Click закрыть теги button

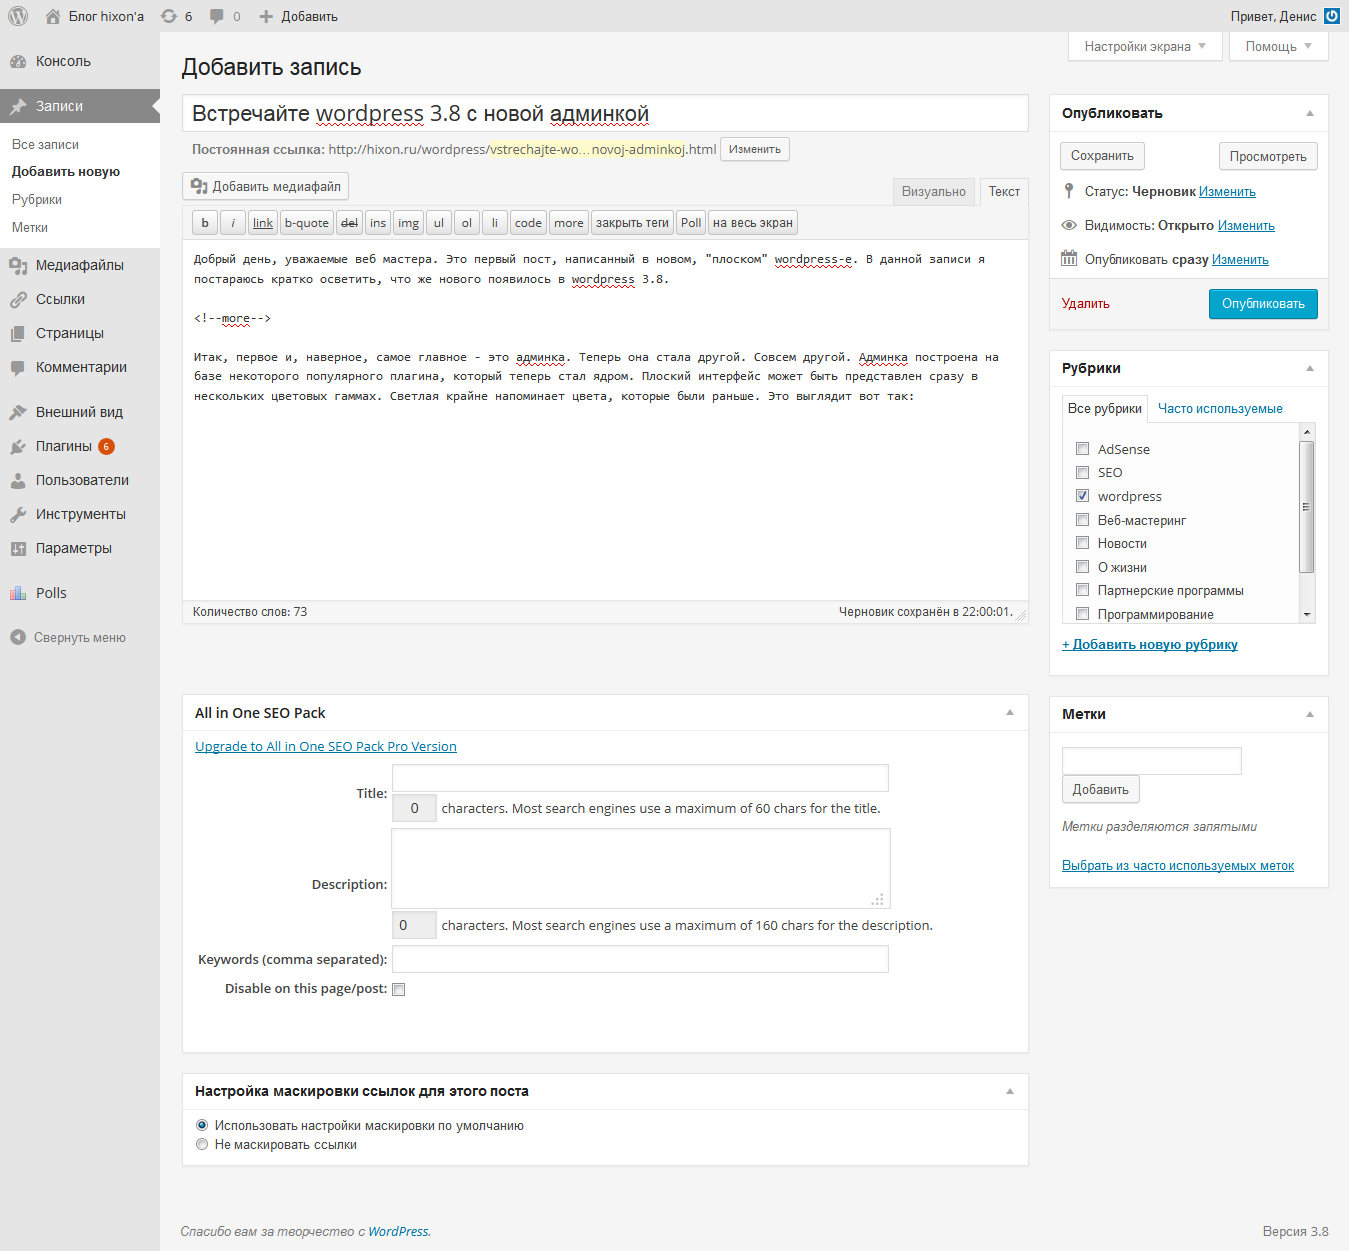[x=632, y=223]
